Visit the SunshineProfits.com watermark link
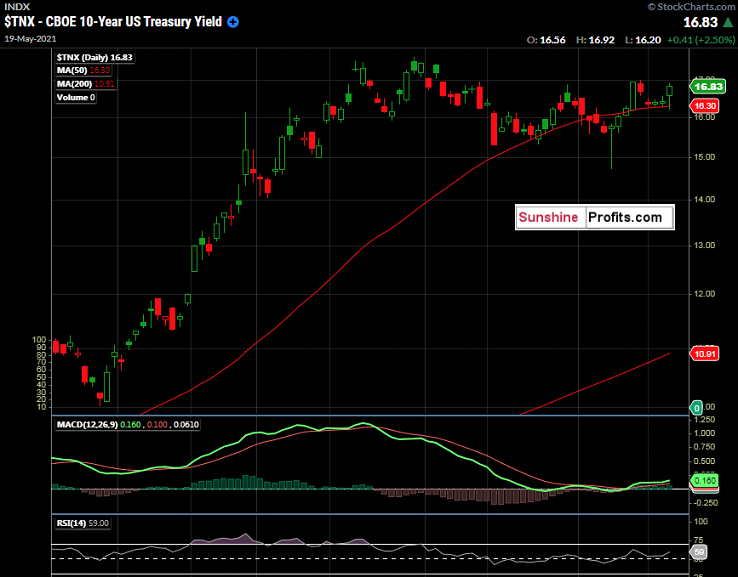Screen dimensions: 738x577 [x=595, y=217]
